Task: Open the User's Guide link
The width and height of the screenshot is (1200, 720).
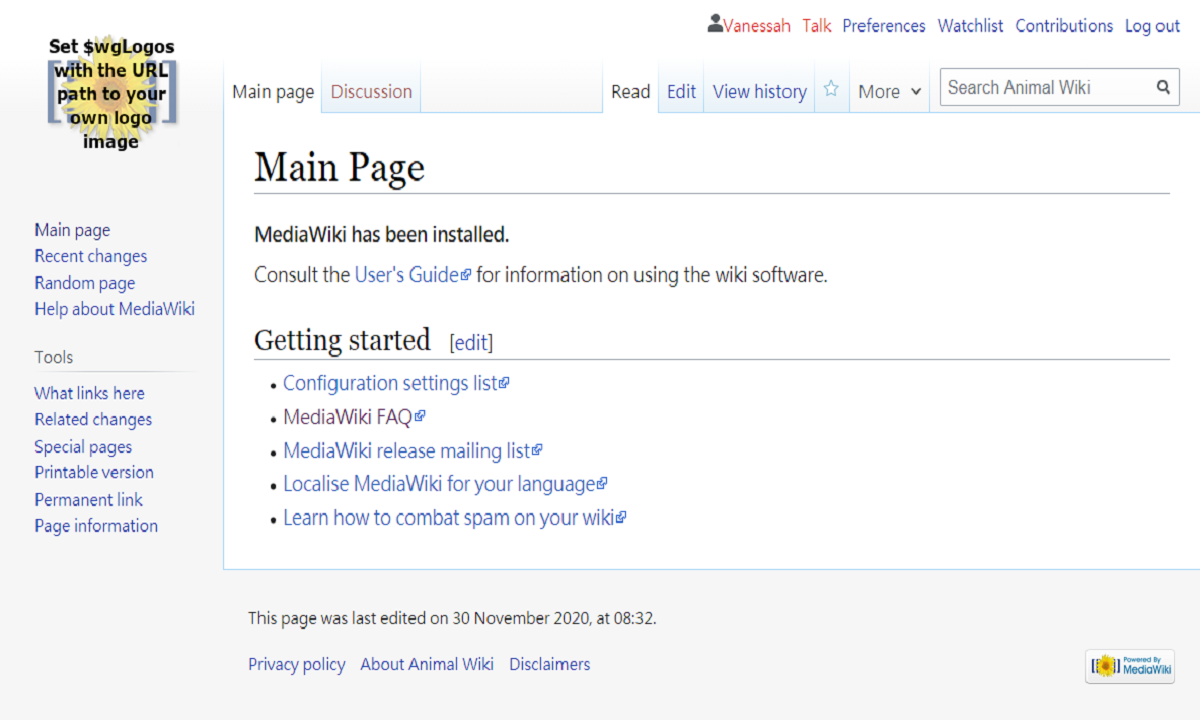Action: [407, 275]
